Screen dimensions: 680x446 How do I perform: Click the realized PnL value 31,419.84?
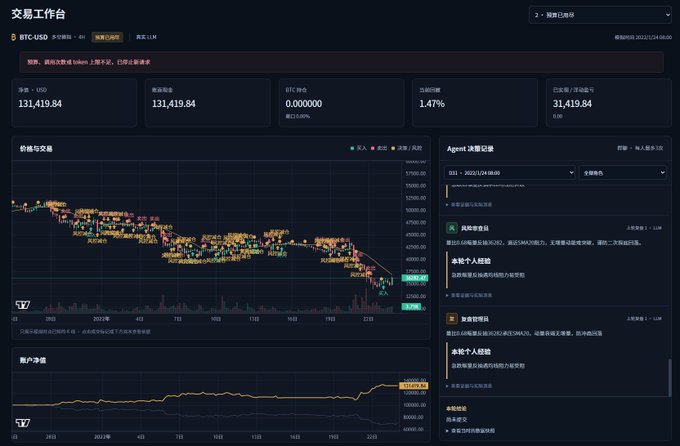click(572, 104)
